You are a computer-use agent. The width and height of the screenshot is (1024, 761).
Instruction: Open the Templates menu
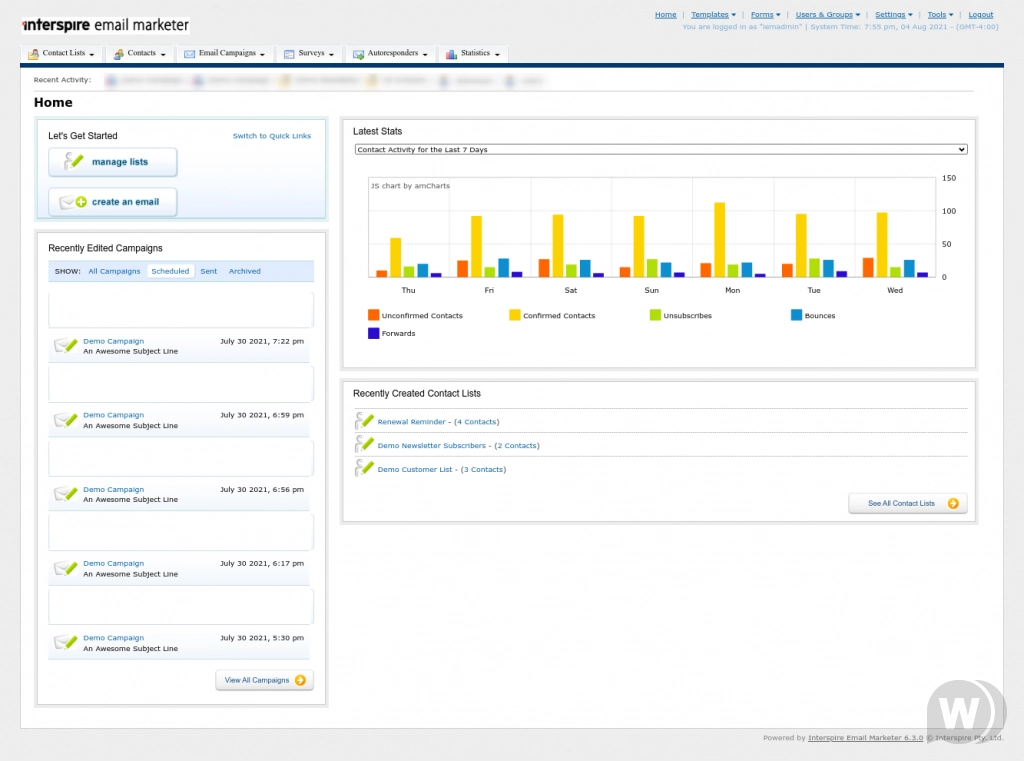click(x=711, y=14)
